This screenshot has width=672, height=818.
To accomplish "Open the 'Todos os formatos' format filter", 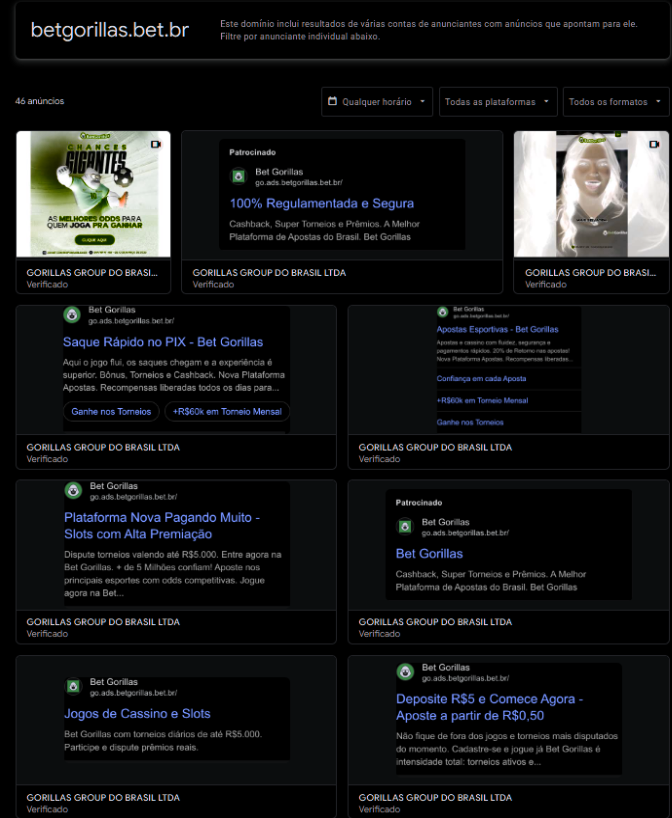I will coord(616,102).
